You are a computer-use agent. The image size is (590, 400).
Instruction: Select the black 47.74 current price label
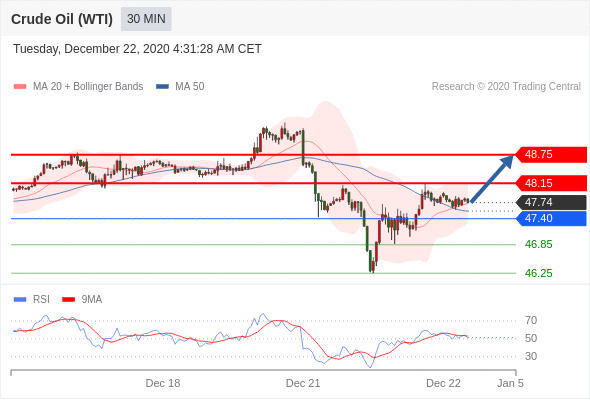click(551, 202)
